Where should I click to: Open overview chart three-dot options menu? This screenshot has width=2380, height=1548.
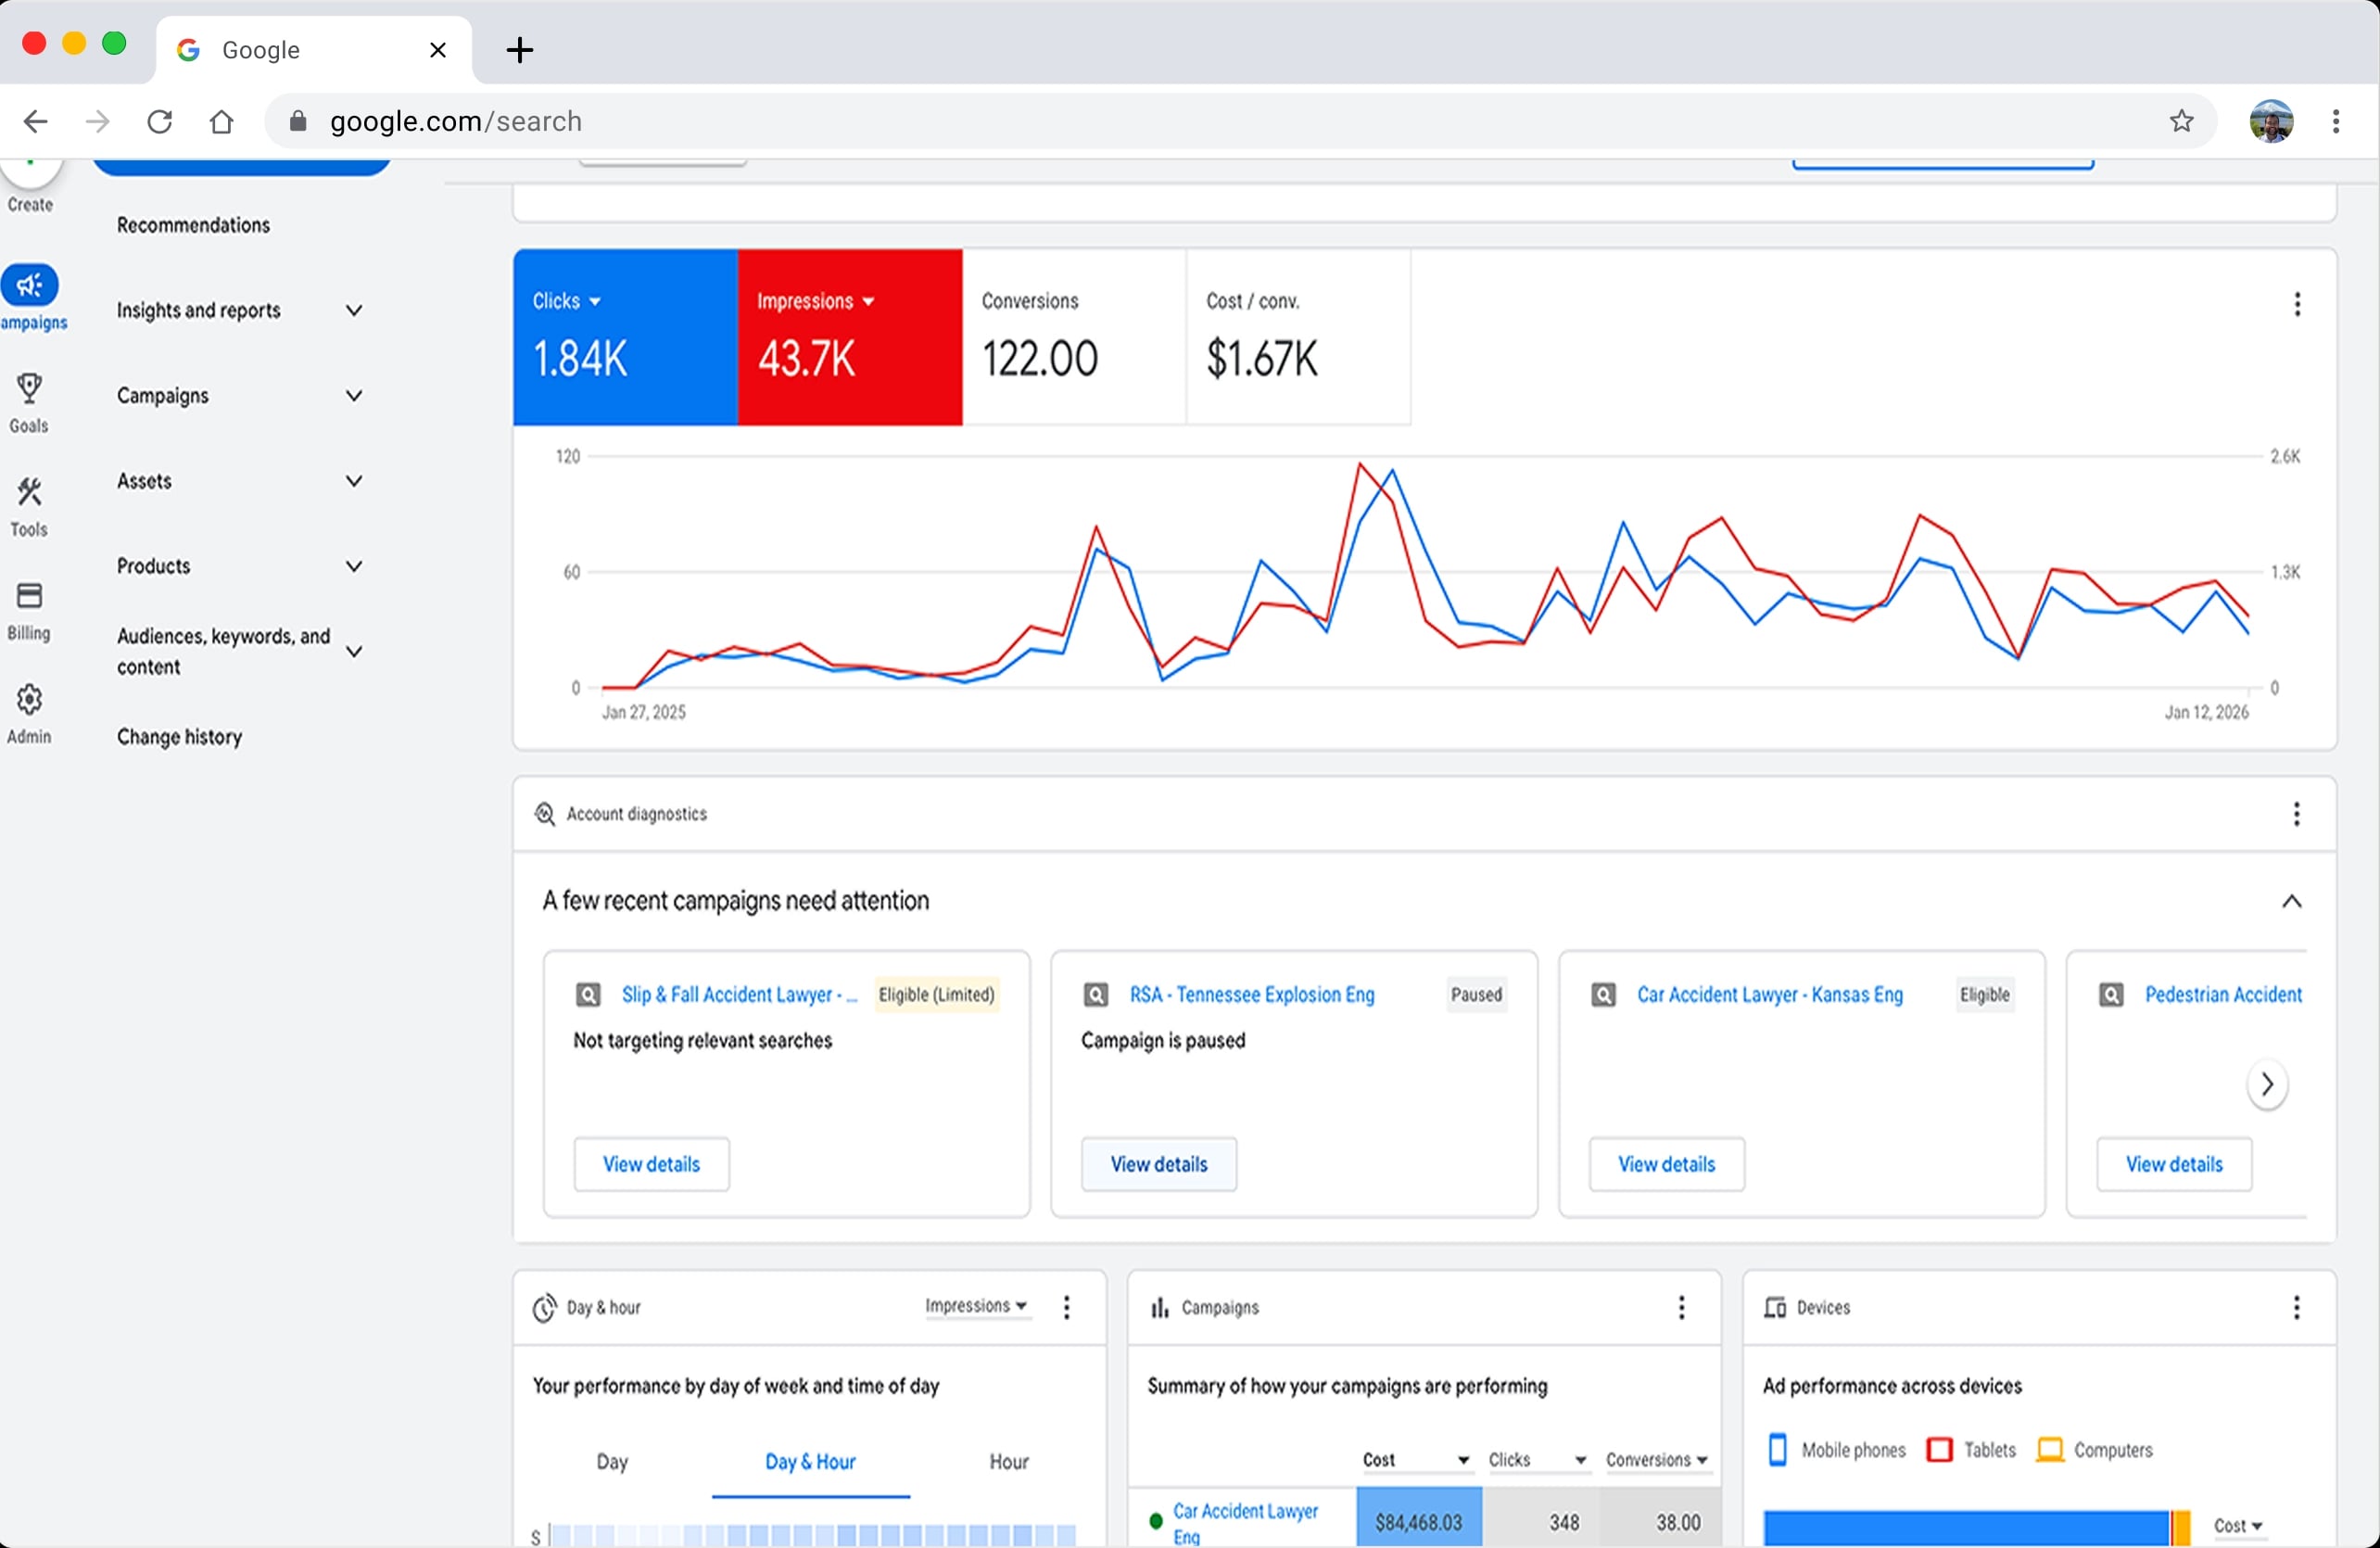click(x=2297, y=304)
